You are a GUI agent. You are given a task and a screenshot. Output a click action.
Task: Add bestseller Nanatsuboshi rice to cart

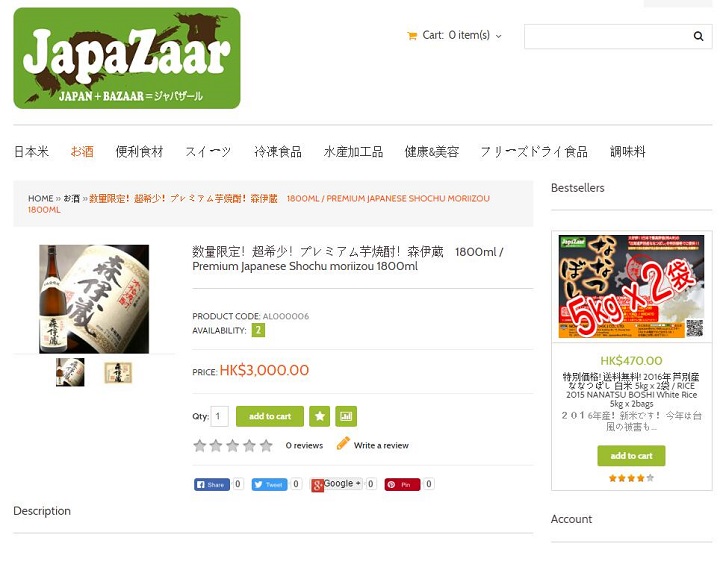[x=631, y=456]
